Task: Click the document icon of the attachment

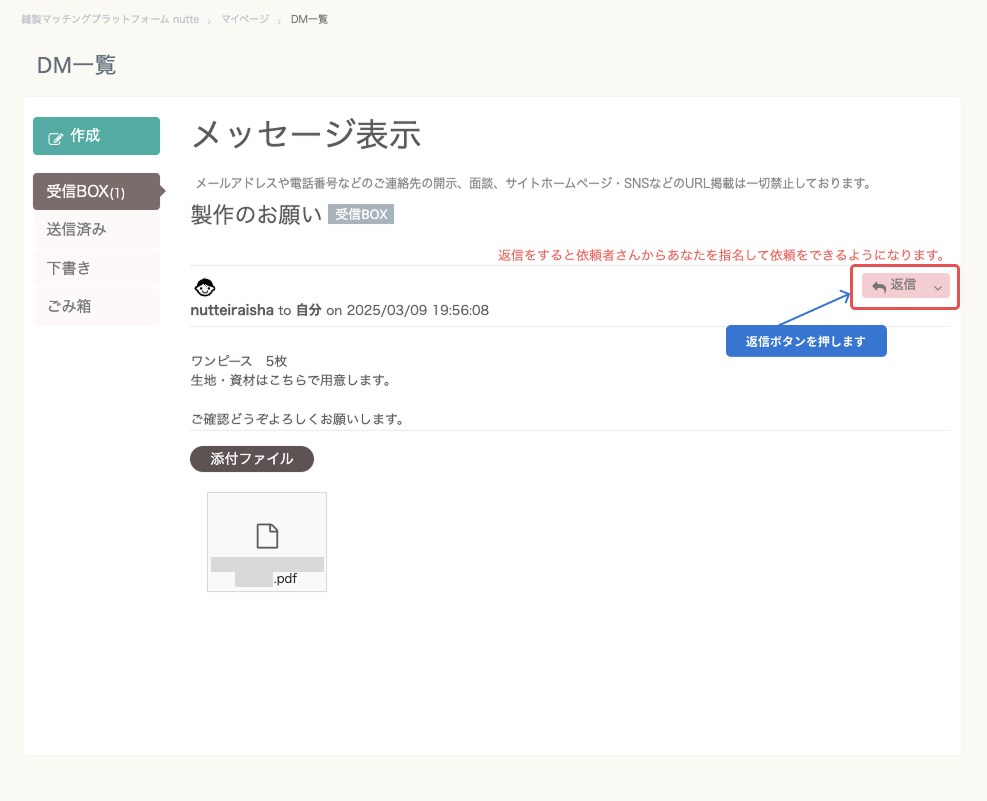Action: 268,536
